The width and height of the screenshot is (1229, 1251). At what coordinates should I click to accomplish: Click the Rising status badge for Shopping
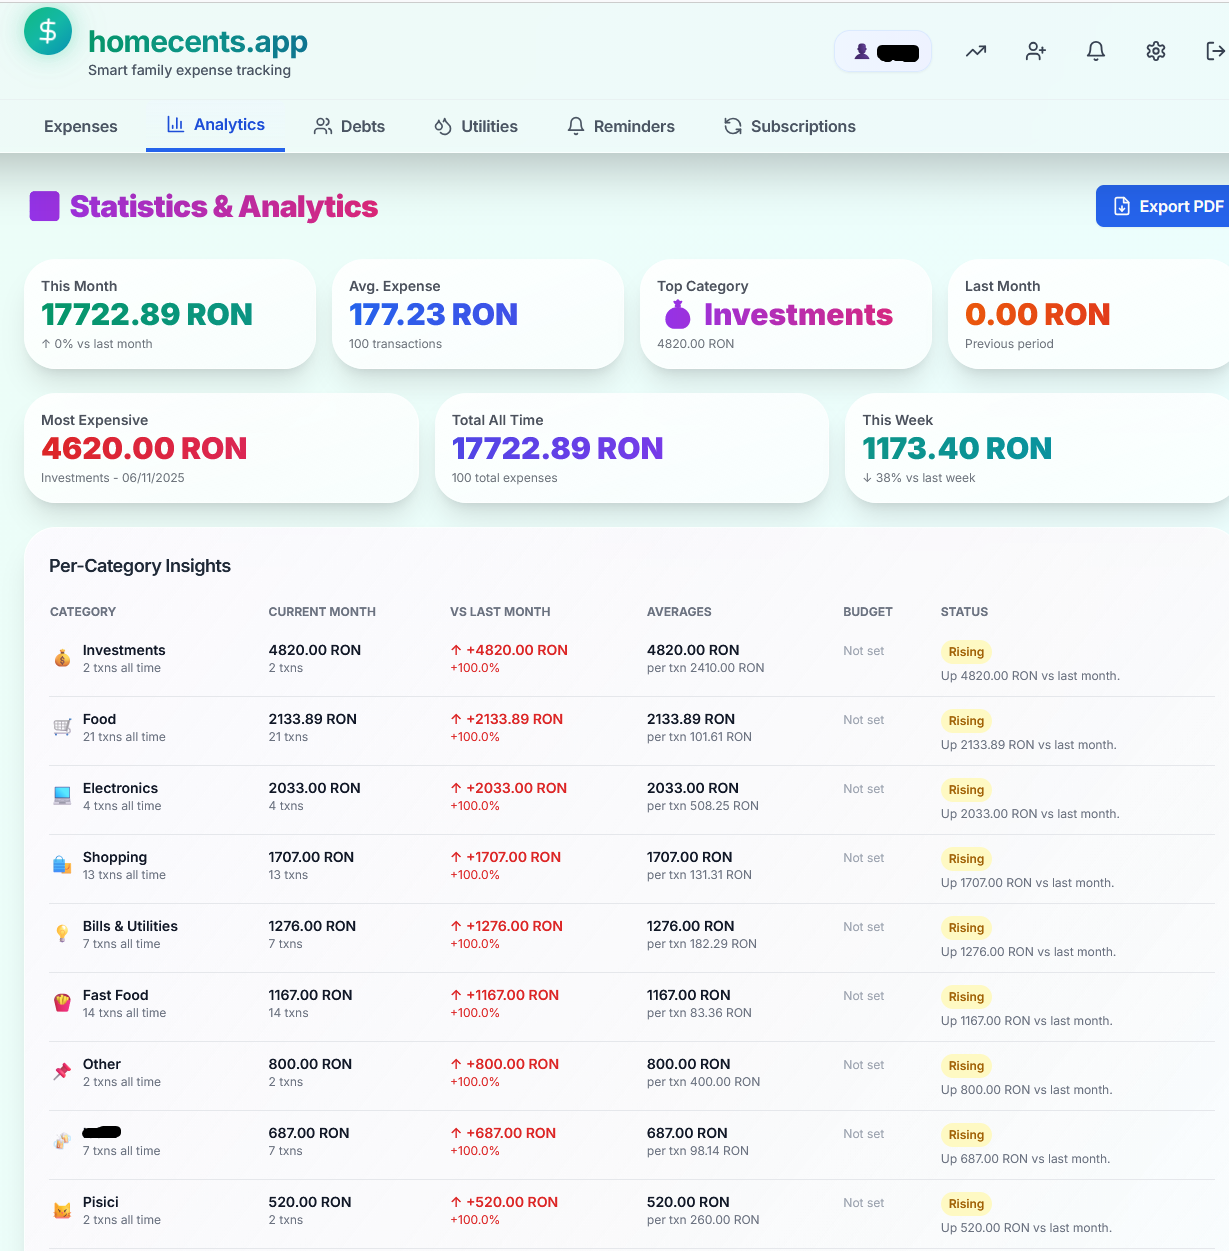click(965, 858)
